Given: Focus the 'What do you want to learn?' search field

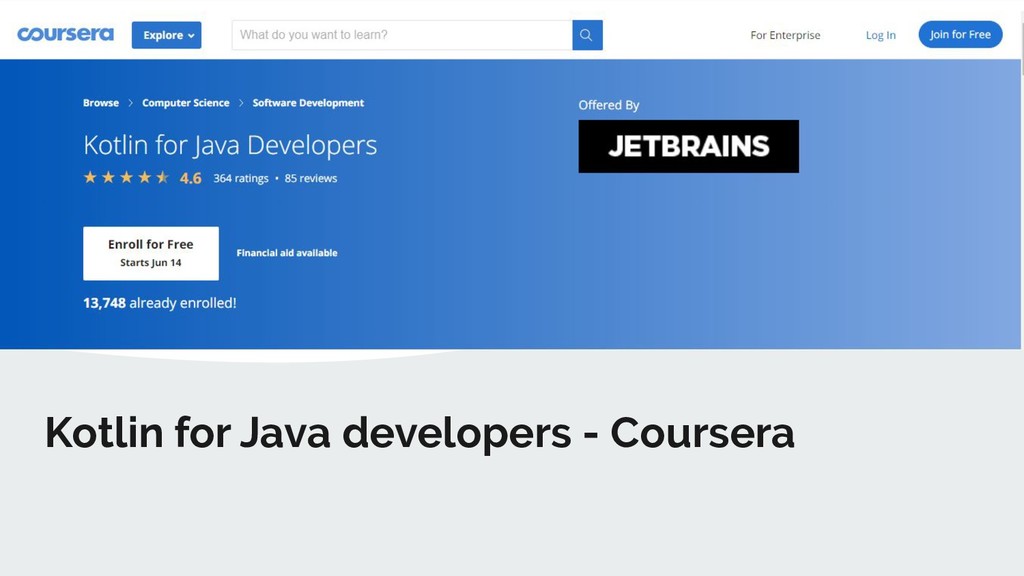Looking at the screenshot, I should pyautogui.click(x=402, y=35).
